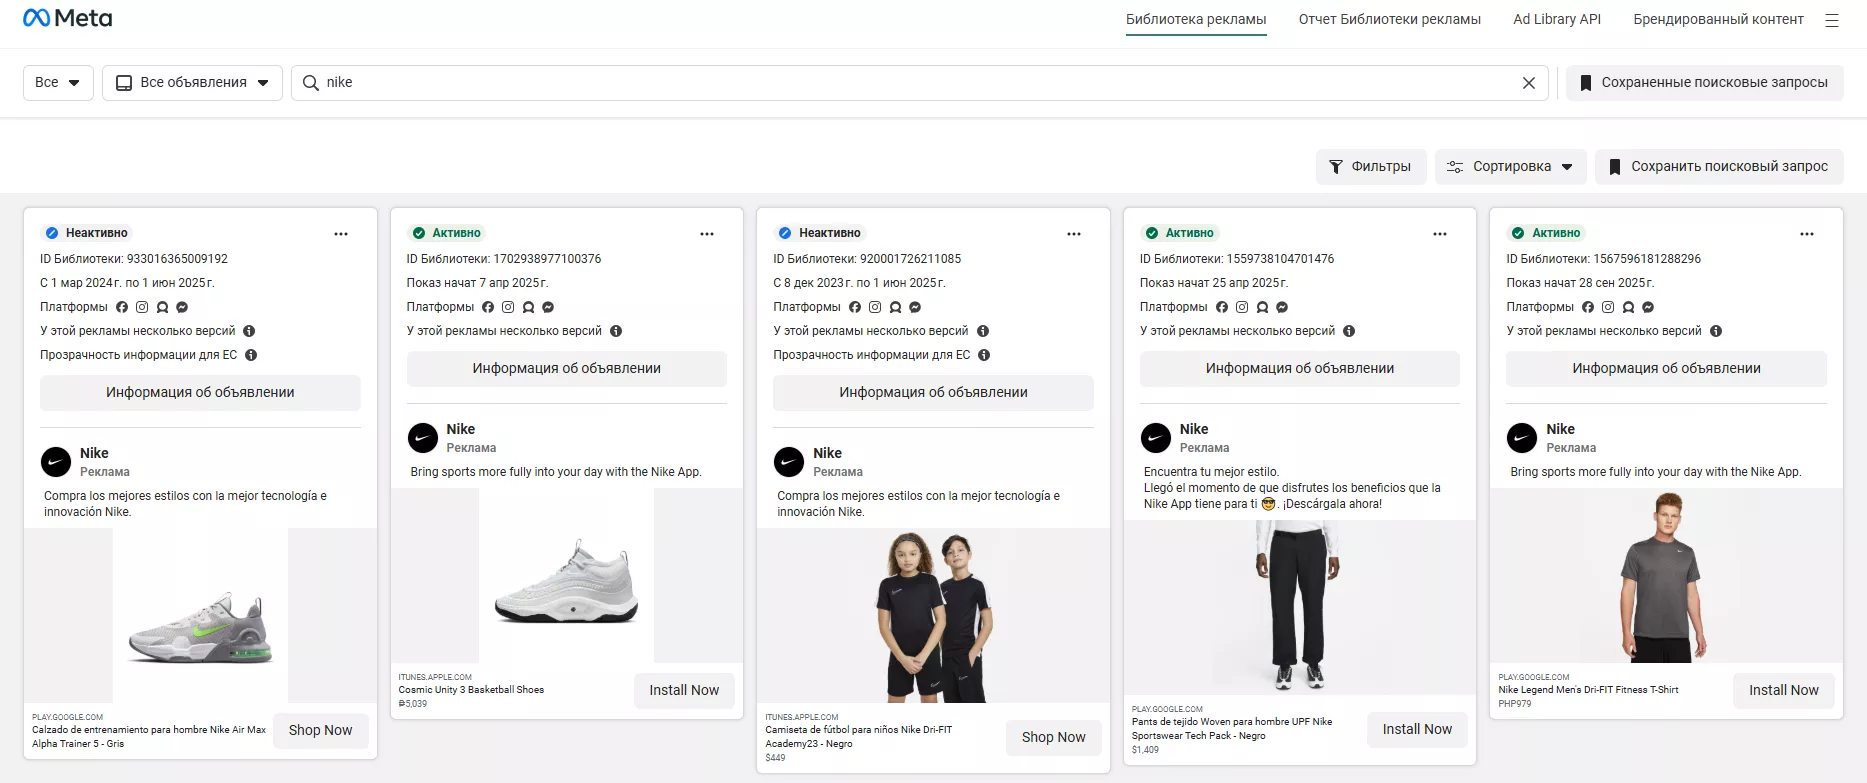Click Messenger platform icon in ad 1559738104701476

coord(1282,307)
